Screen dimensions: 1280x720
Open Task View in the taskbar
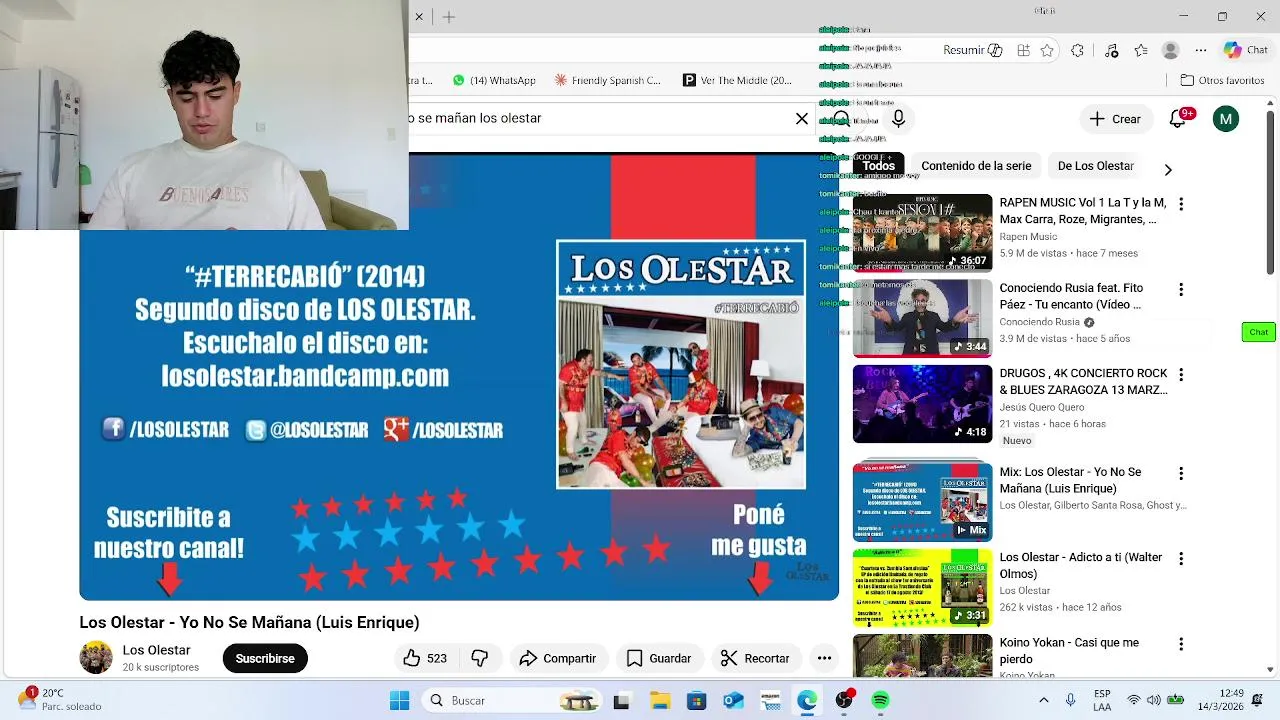click(621, 700)
